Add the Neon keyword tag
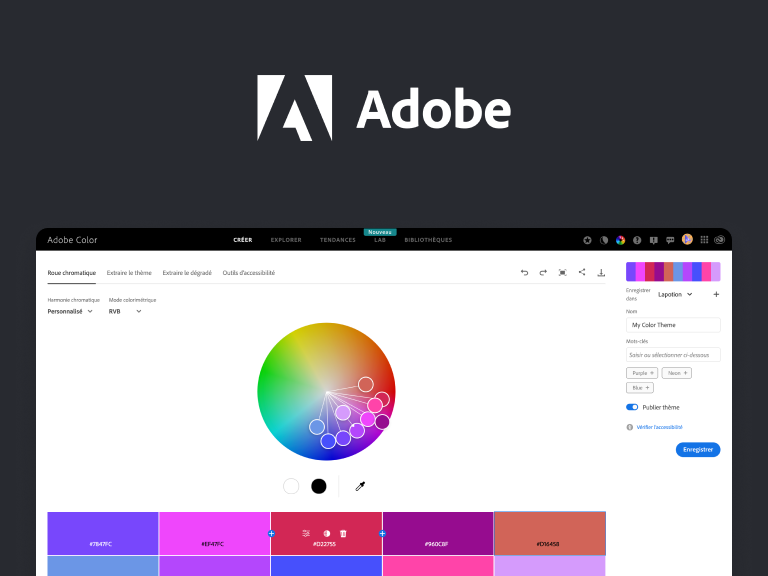 (676, 373)
